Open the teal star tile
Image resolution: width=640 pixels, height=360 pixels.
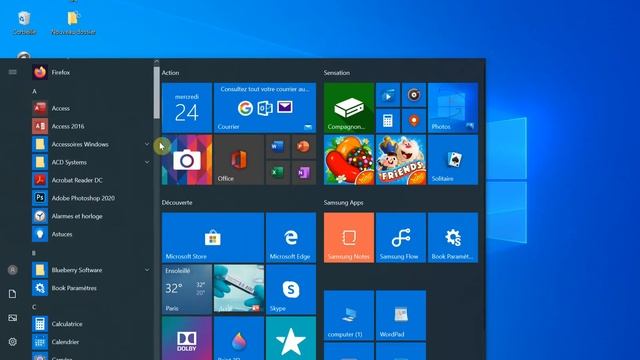pyautogui.click(x=291, y=338)
